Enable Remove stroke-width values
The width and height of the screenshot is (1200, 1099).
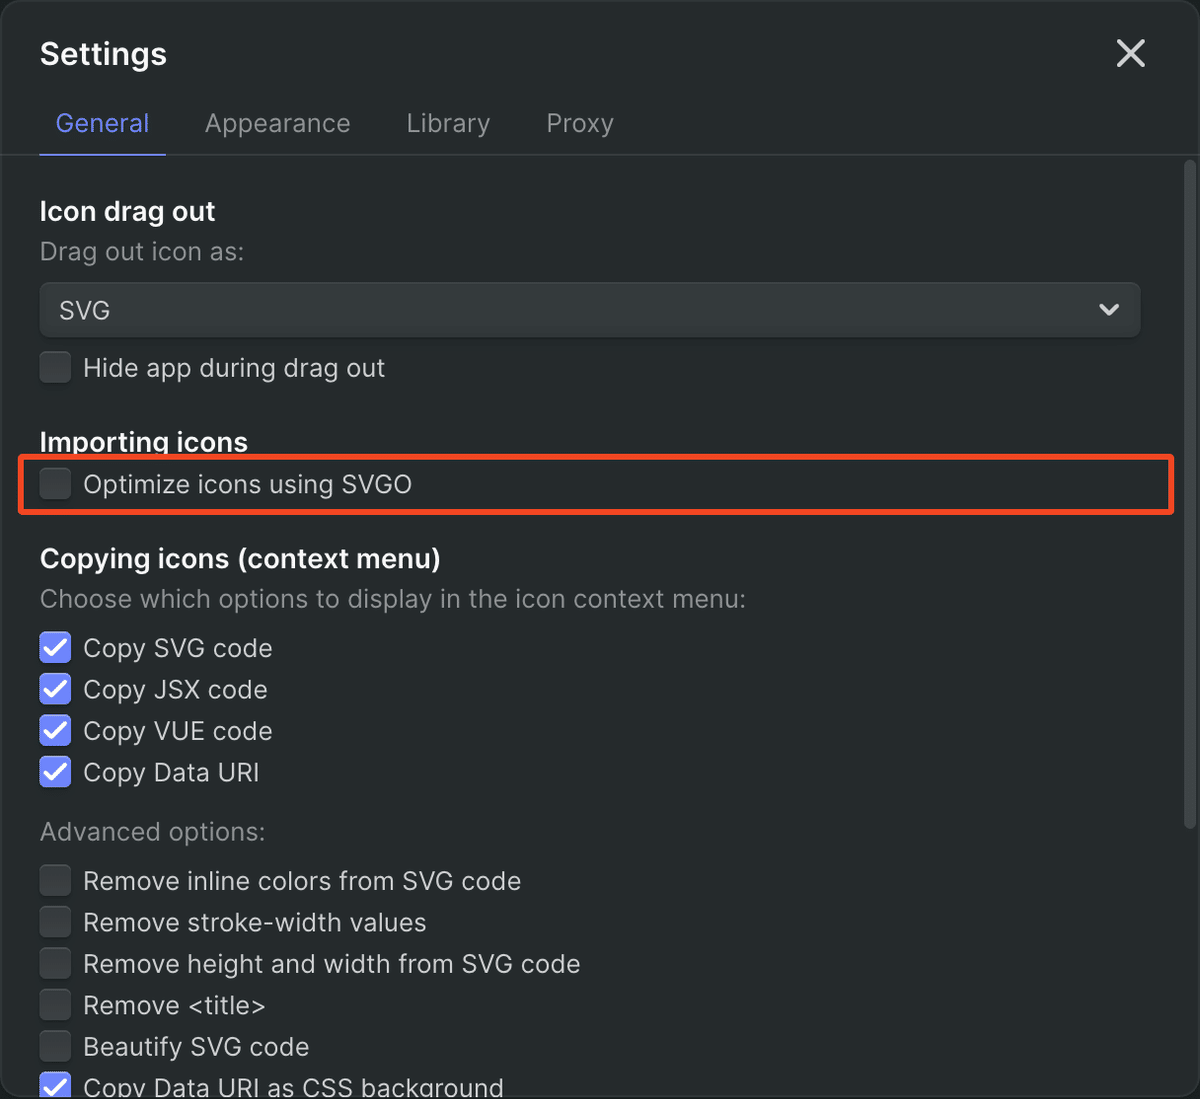[55, 922]
